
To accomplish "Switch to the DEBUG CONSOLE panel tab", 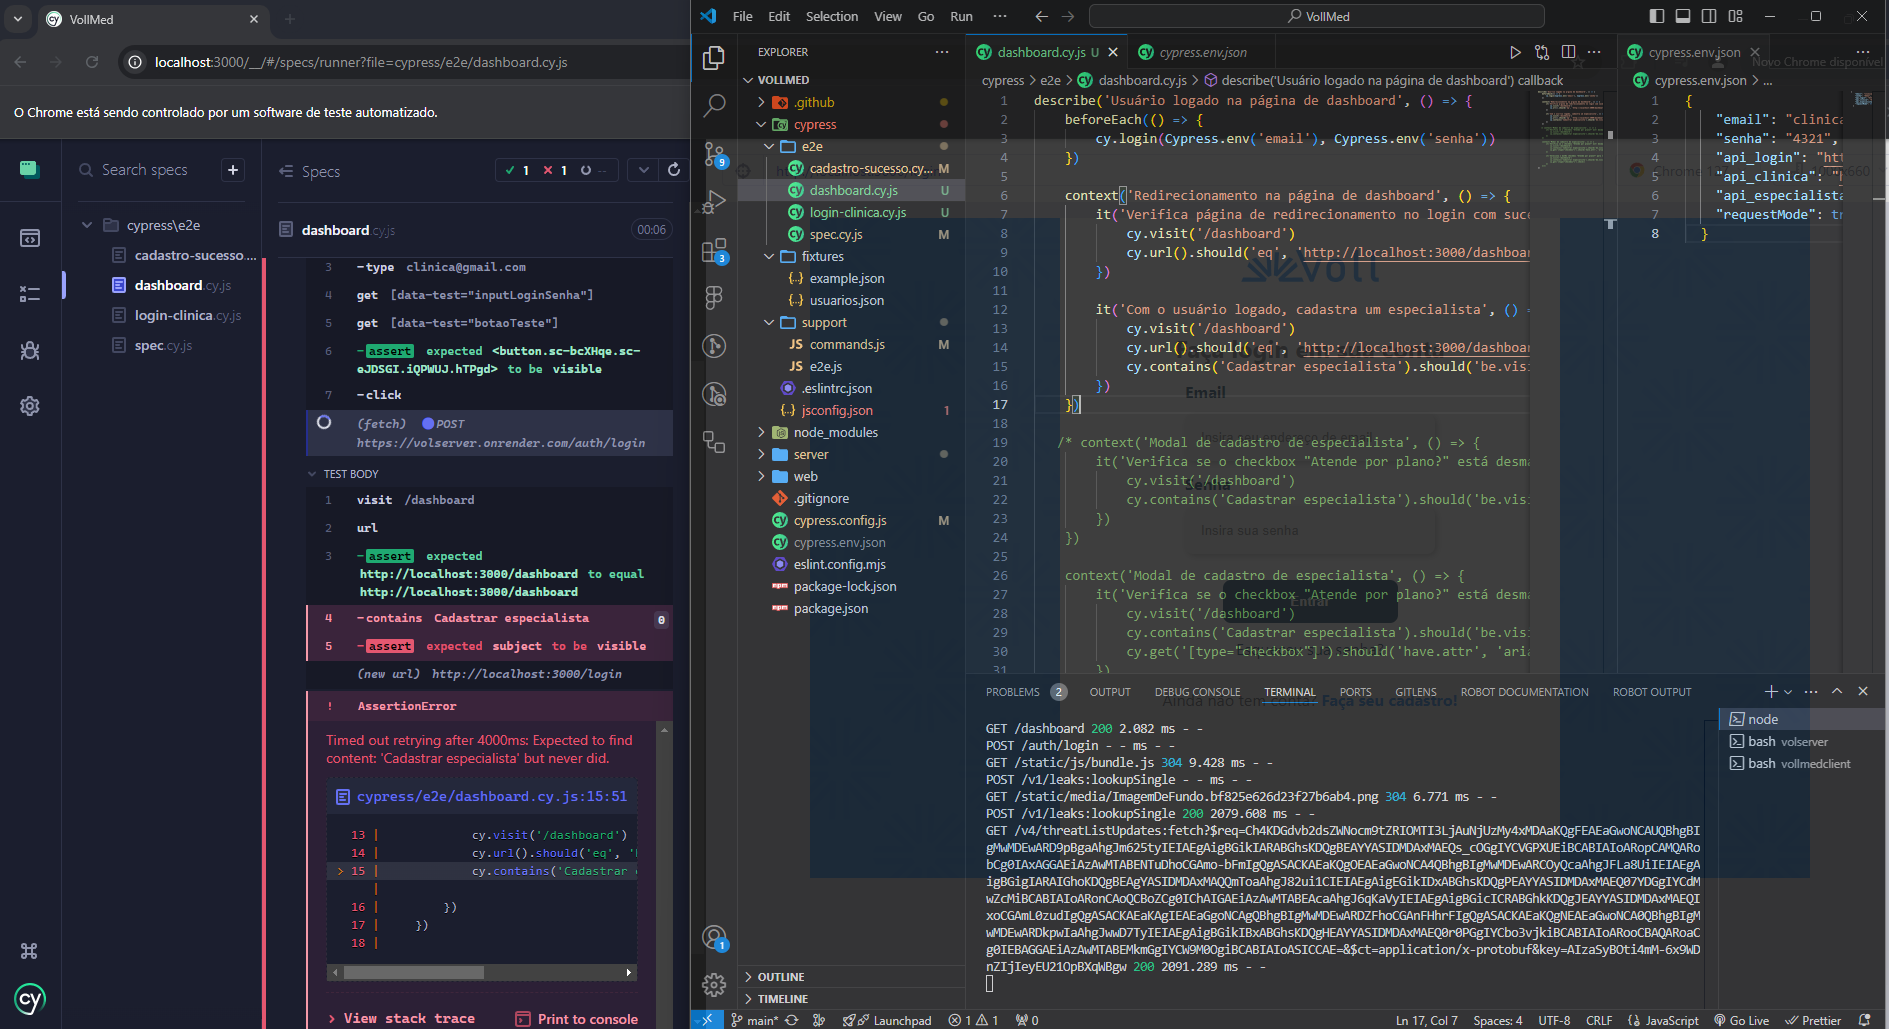I will coord(1197,692).
